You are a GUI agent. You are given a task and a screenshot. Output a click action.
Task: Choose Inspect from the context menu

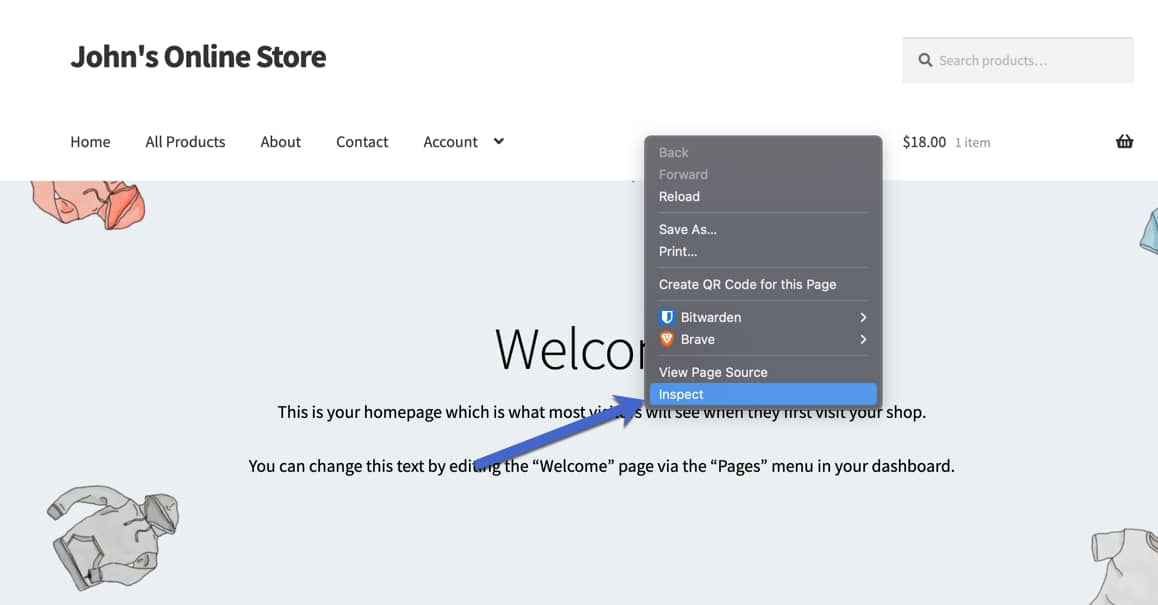pos(763,394)
